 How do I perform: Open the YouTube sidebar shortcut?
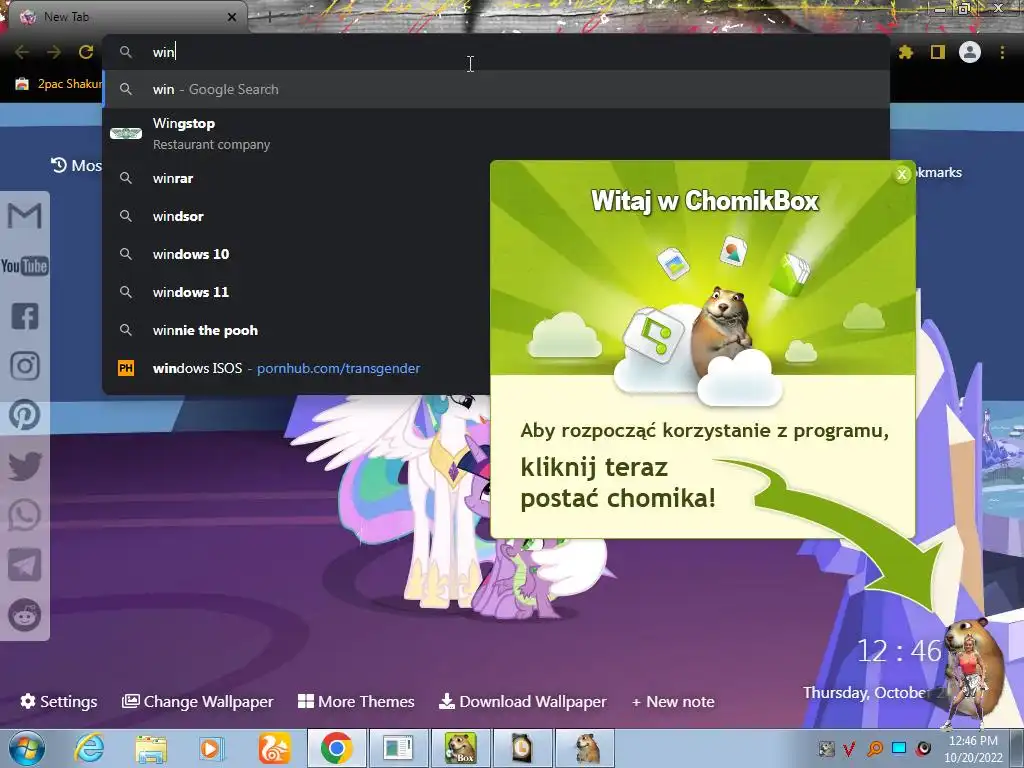point(25,266)
